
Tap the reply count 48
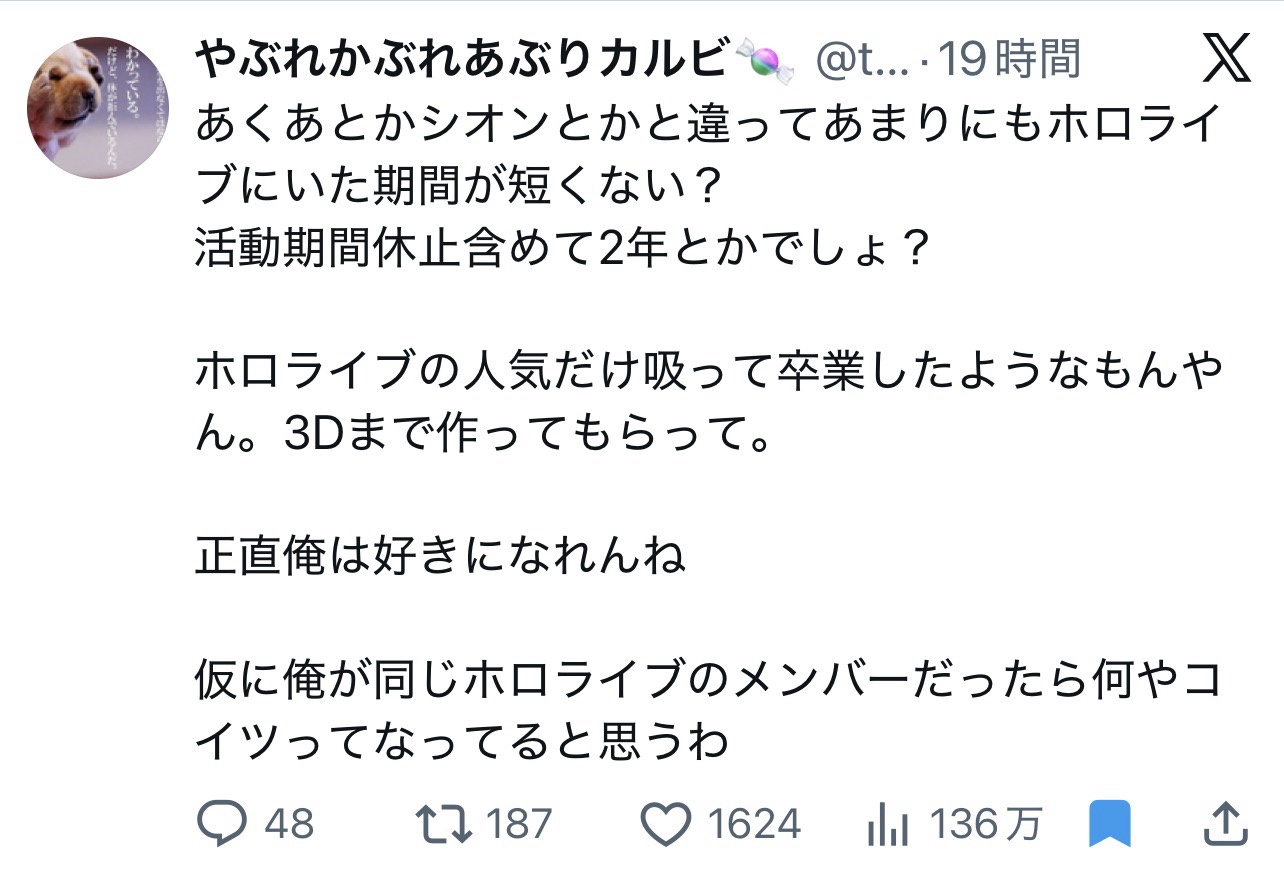(x=290, y=825)
